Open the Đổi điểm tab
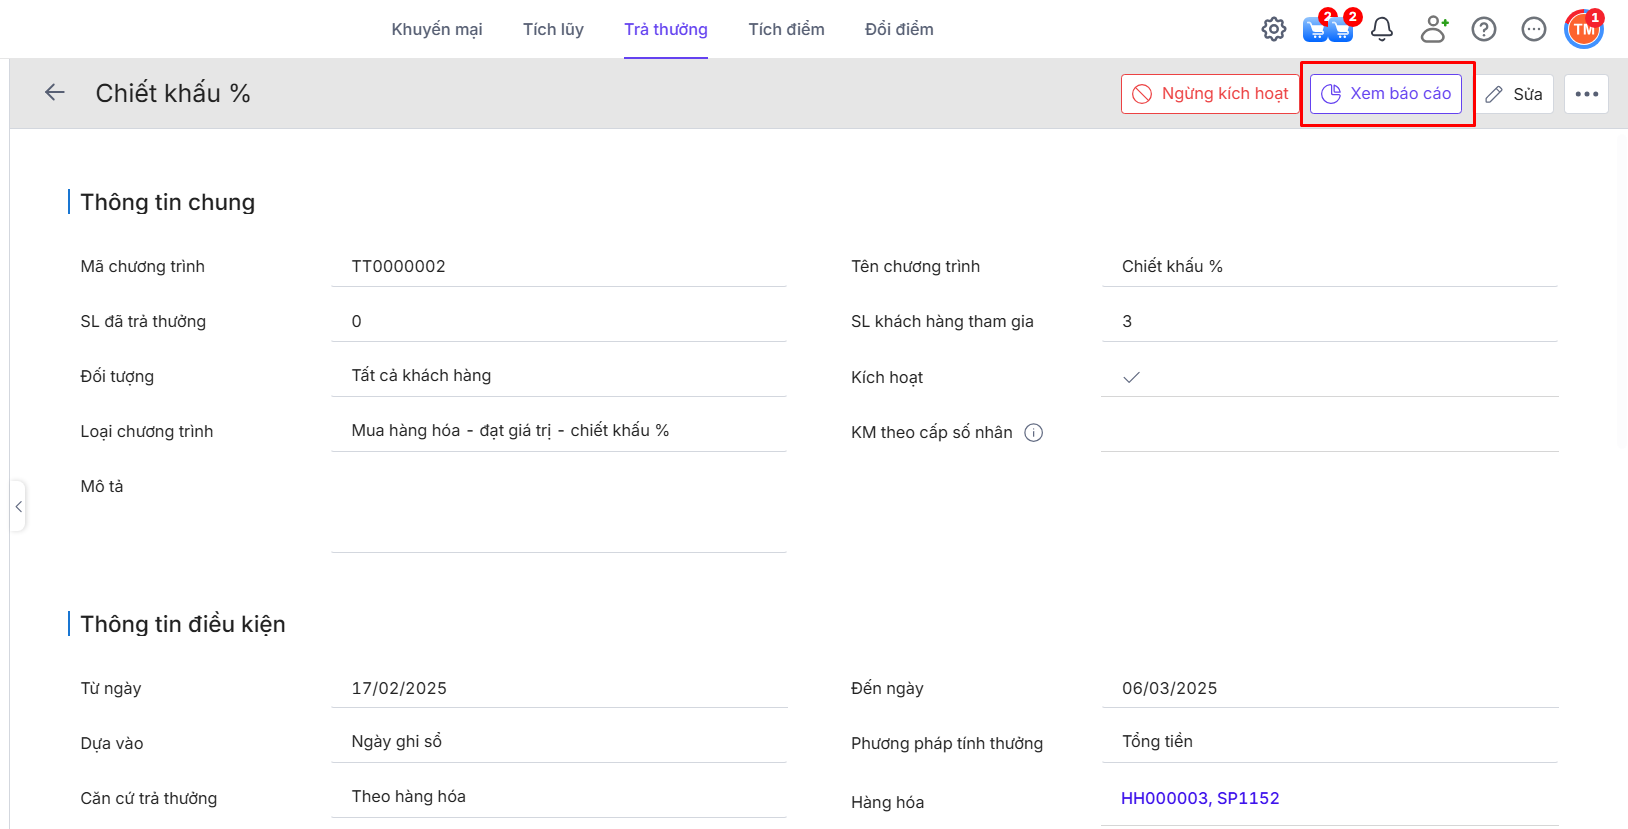 (899, 30)
